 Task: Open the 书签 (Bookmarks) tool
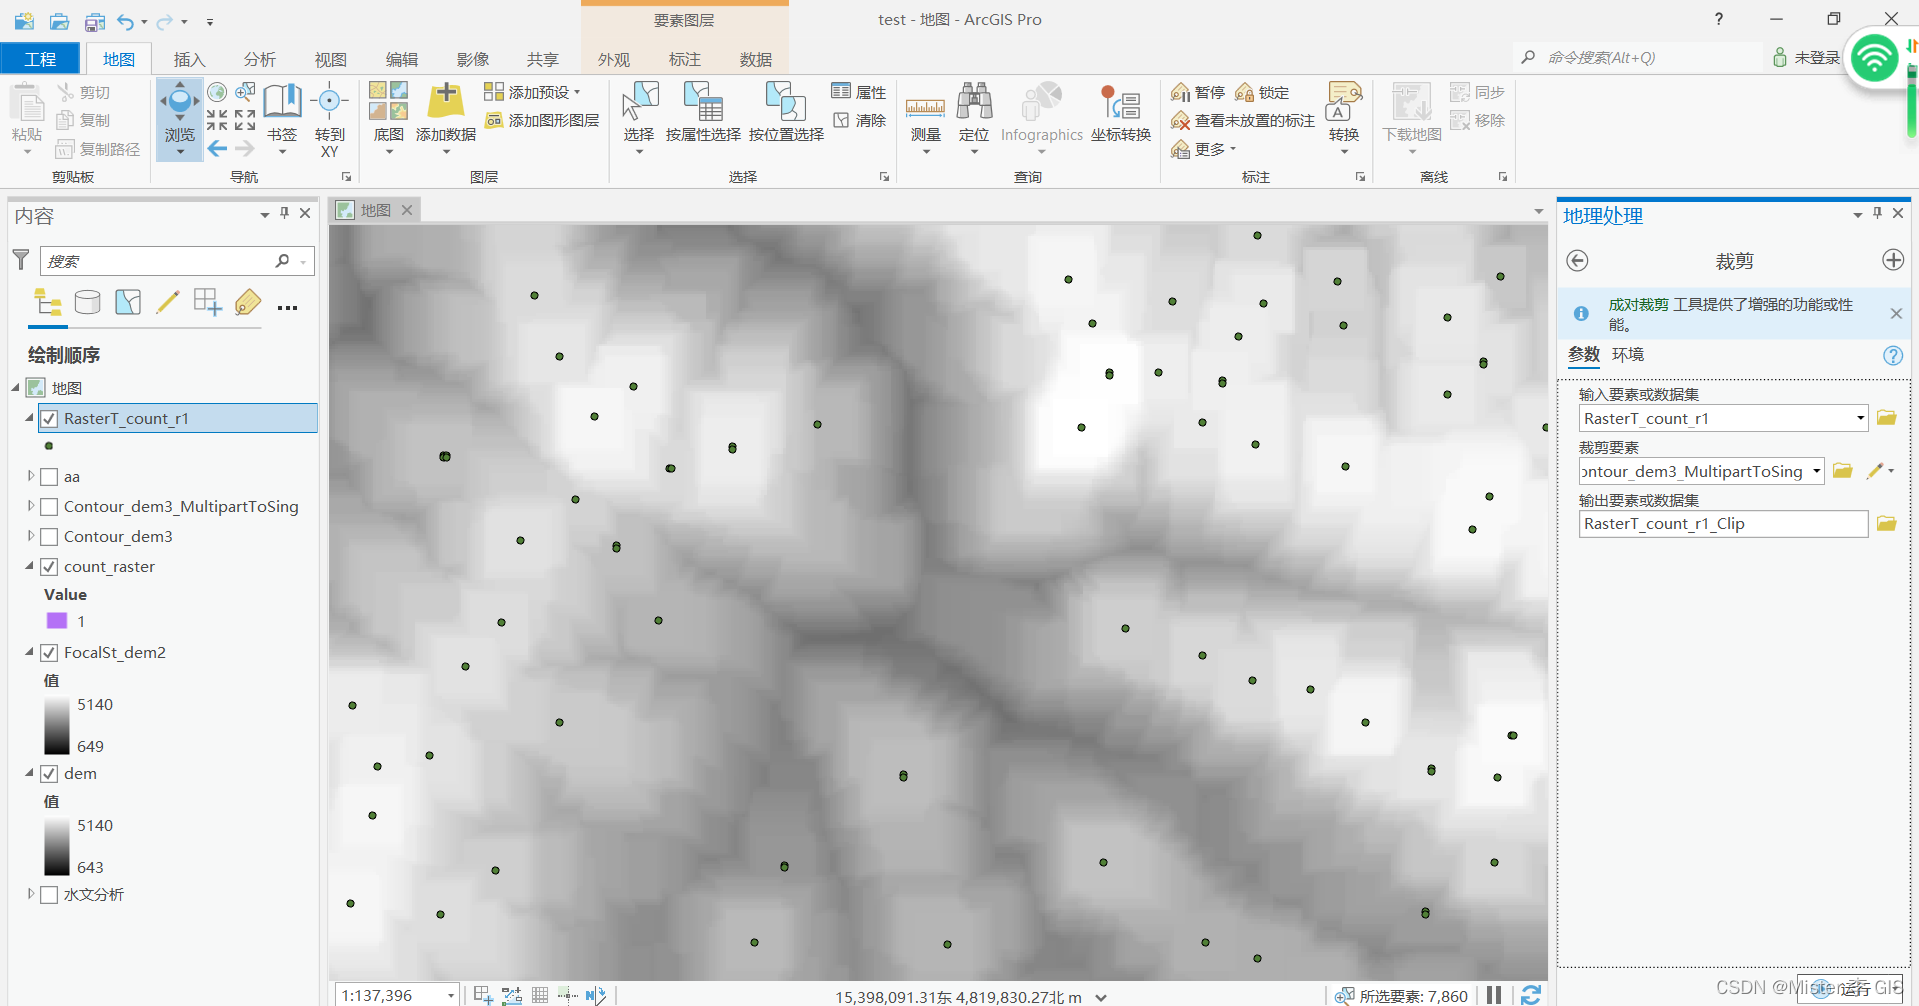(282, 110)
